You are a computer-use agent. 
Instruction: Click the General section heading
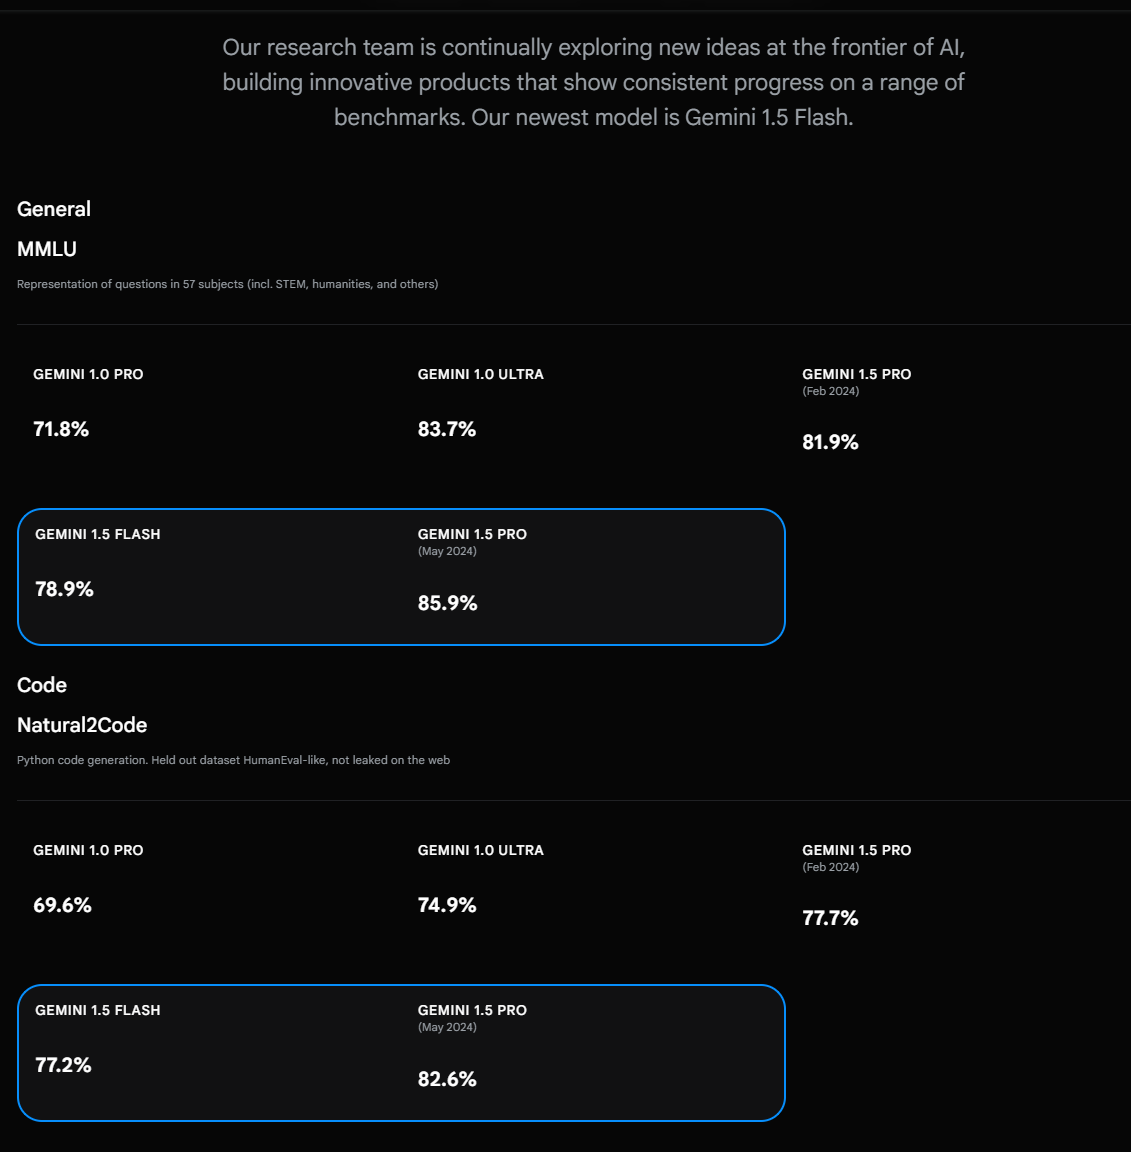(54, 209)
